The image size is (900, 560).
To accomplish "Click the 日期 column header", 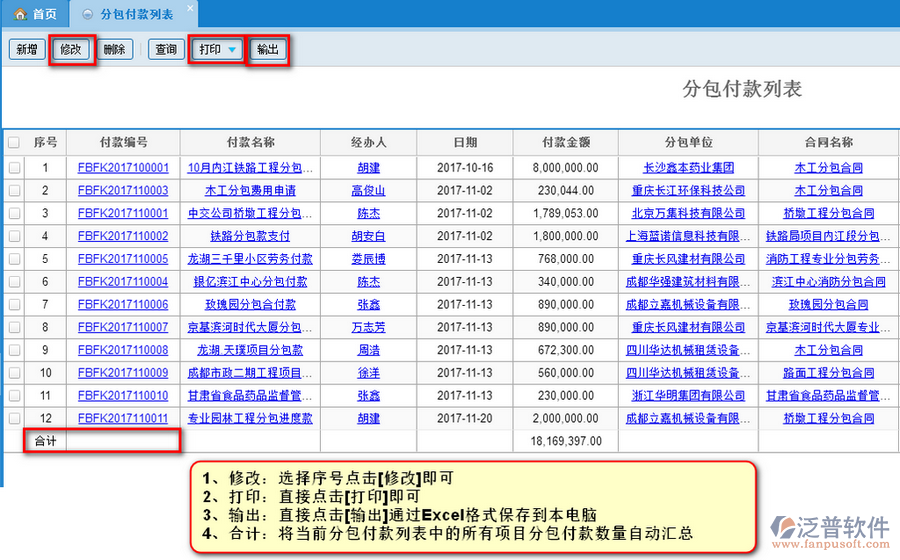I will 465,143.
